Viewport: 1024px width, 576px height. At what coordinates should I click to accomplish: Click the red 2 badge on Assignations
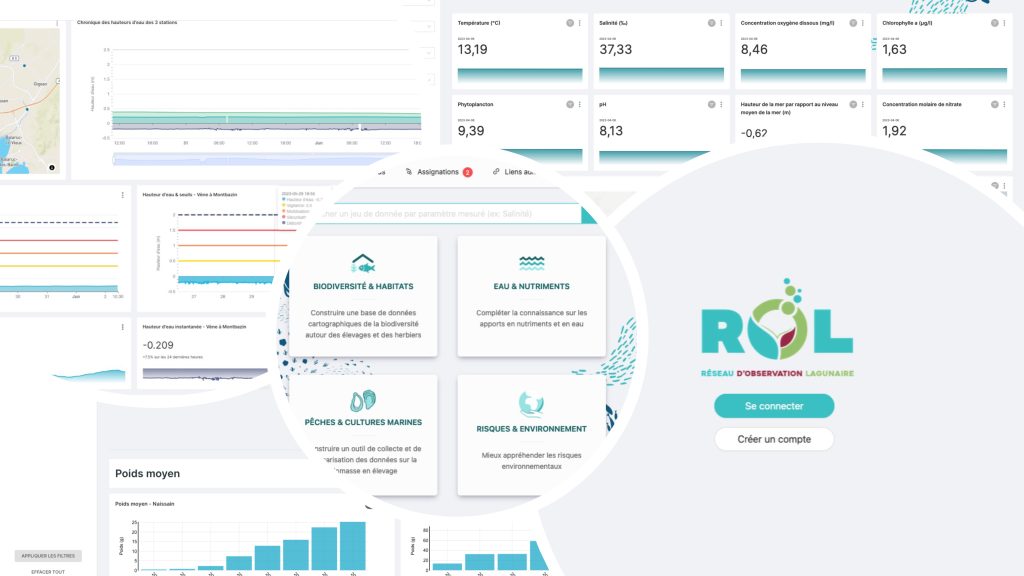(468, 172)
